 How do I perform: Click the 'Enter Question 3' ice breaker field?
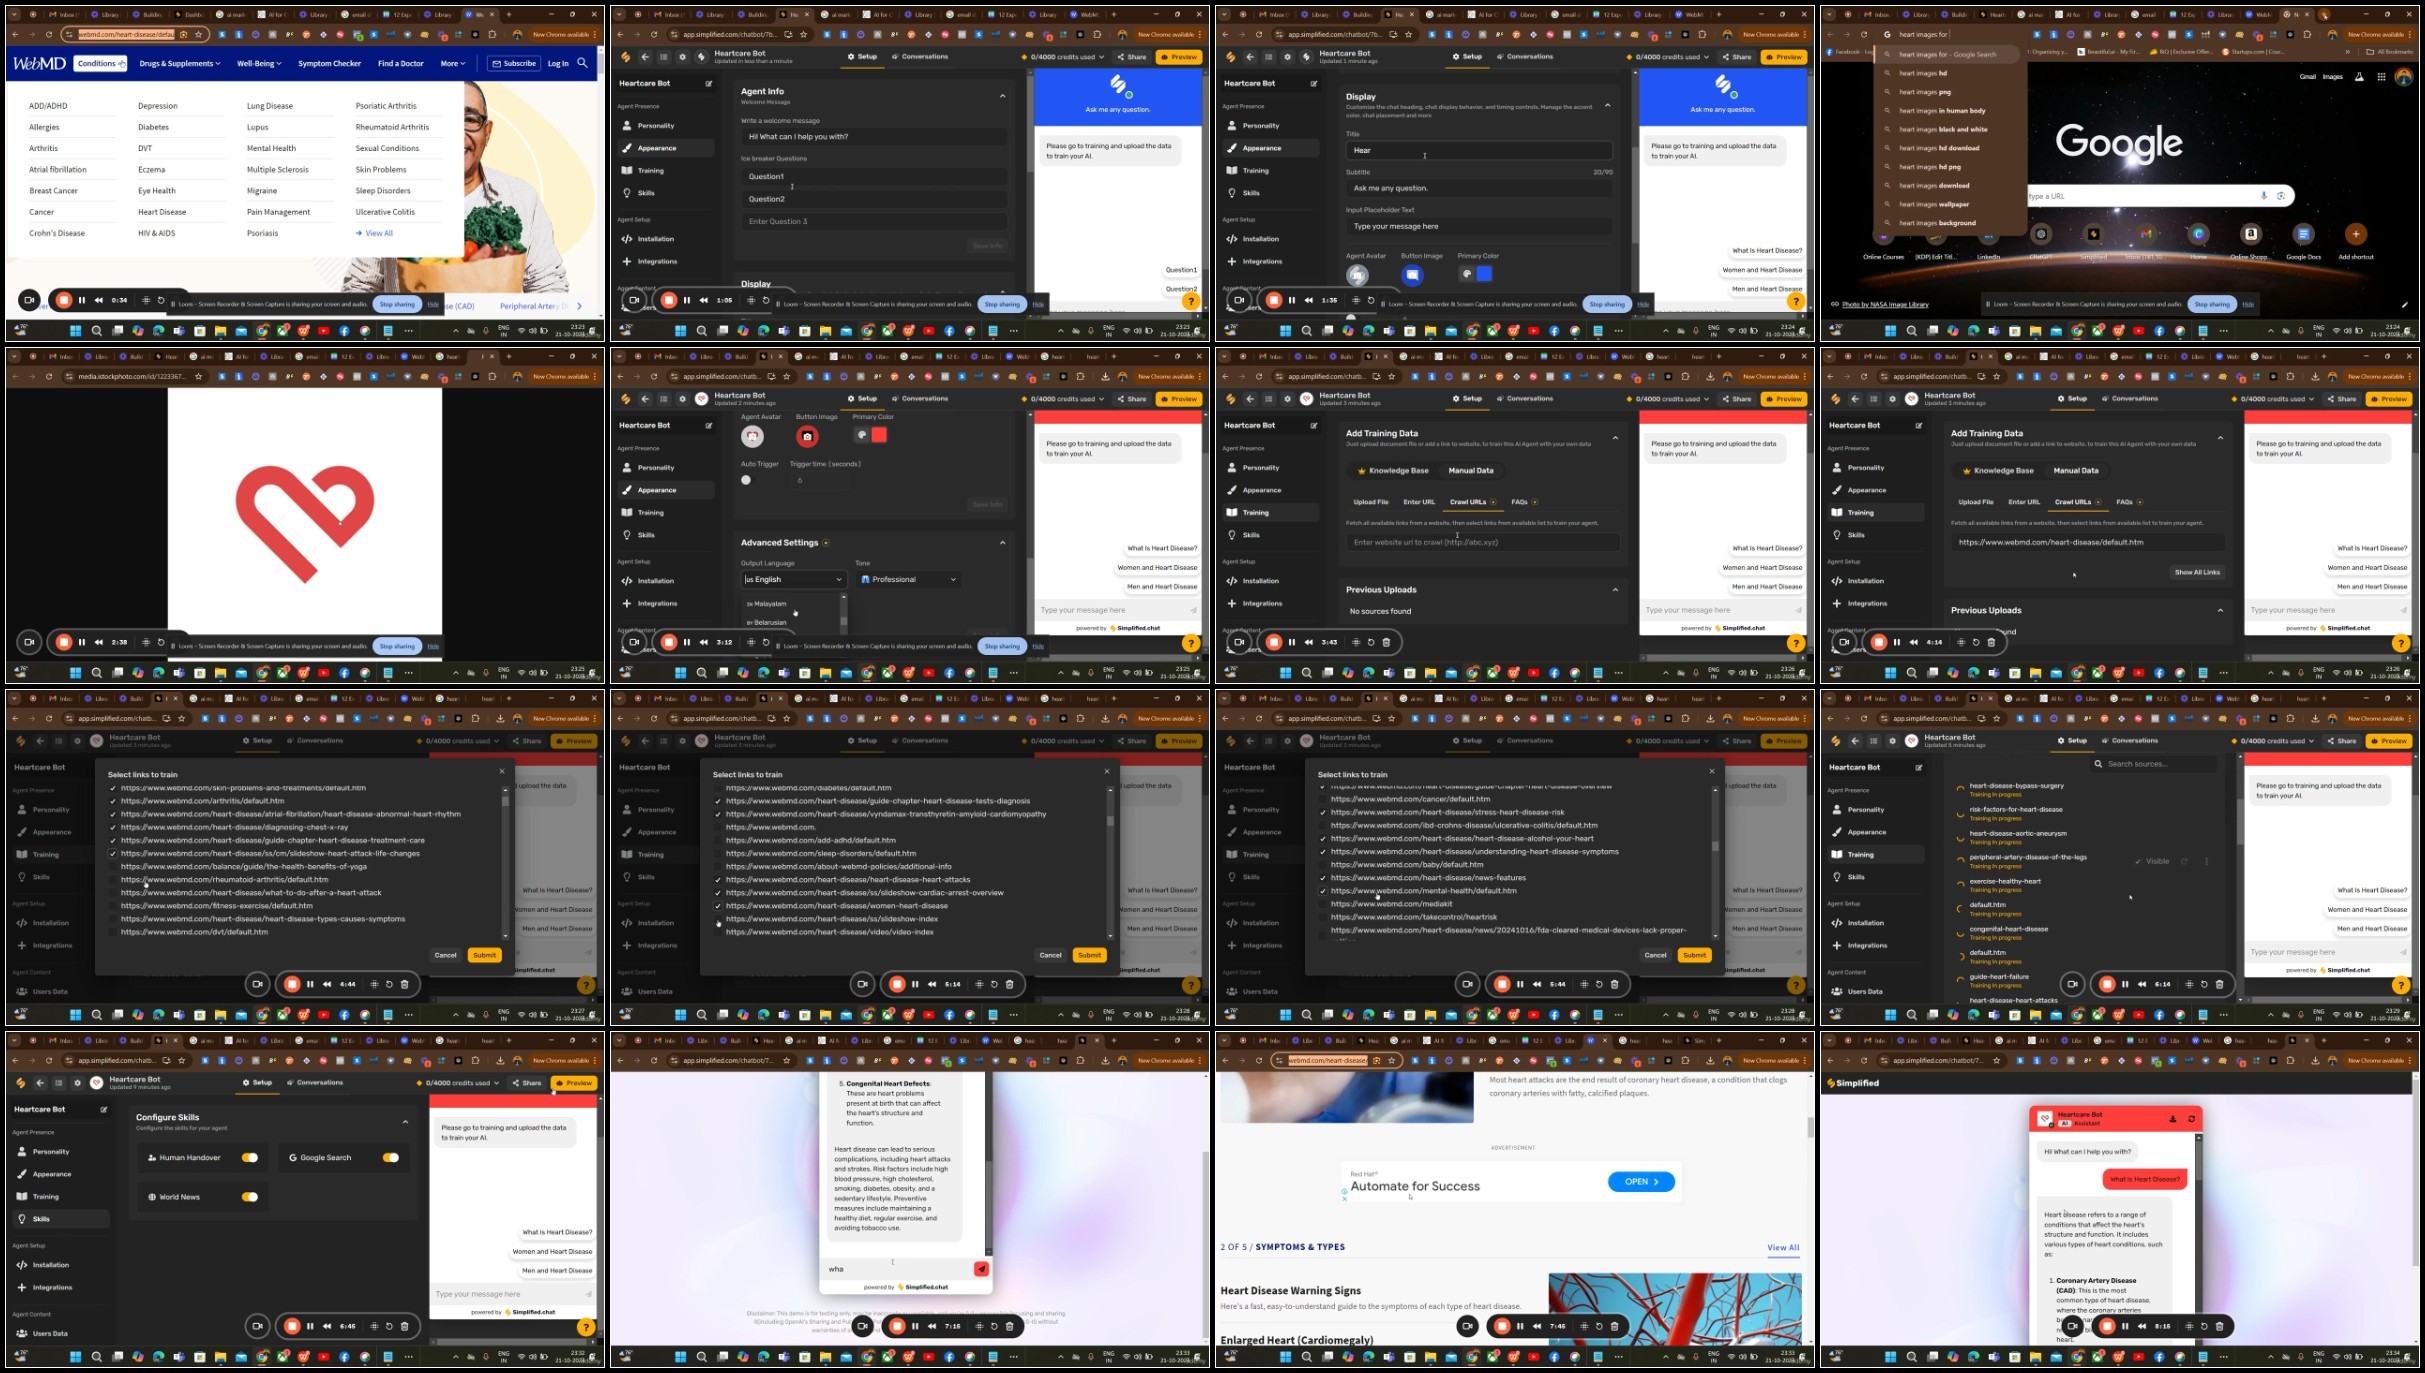pos(873,222)
